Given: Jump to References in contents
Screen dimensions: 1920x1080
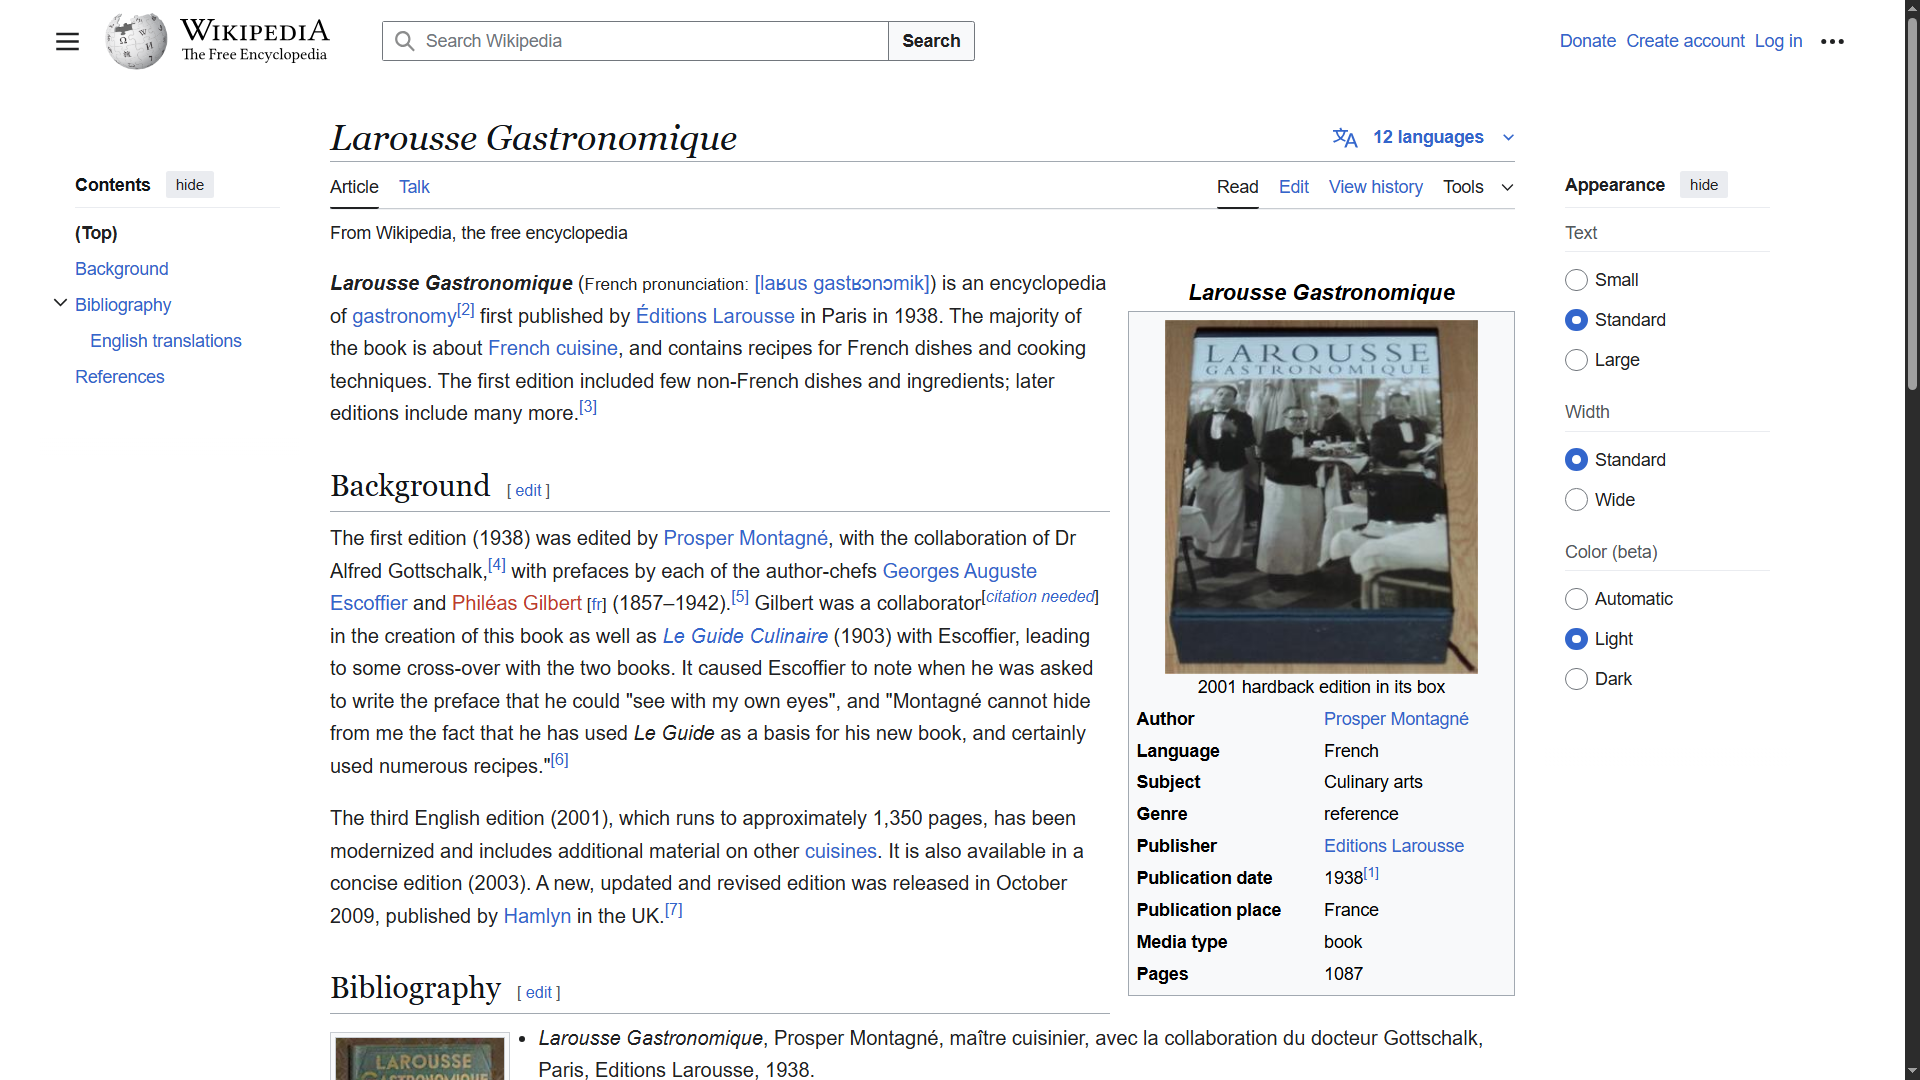Looking at the screenshot, I should [x=120, y=377].
